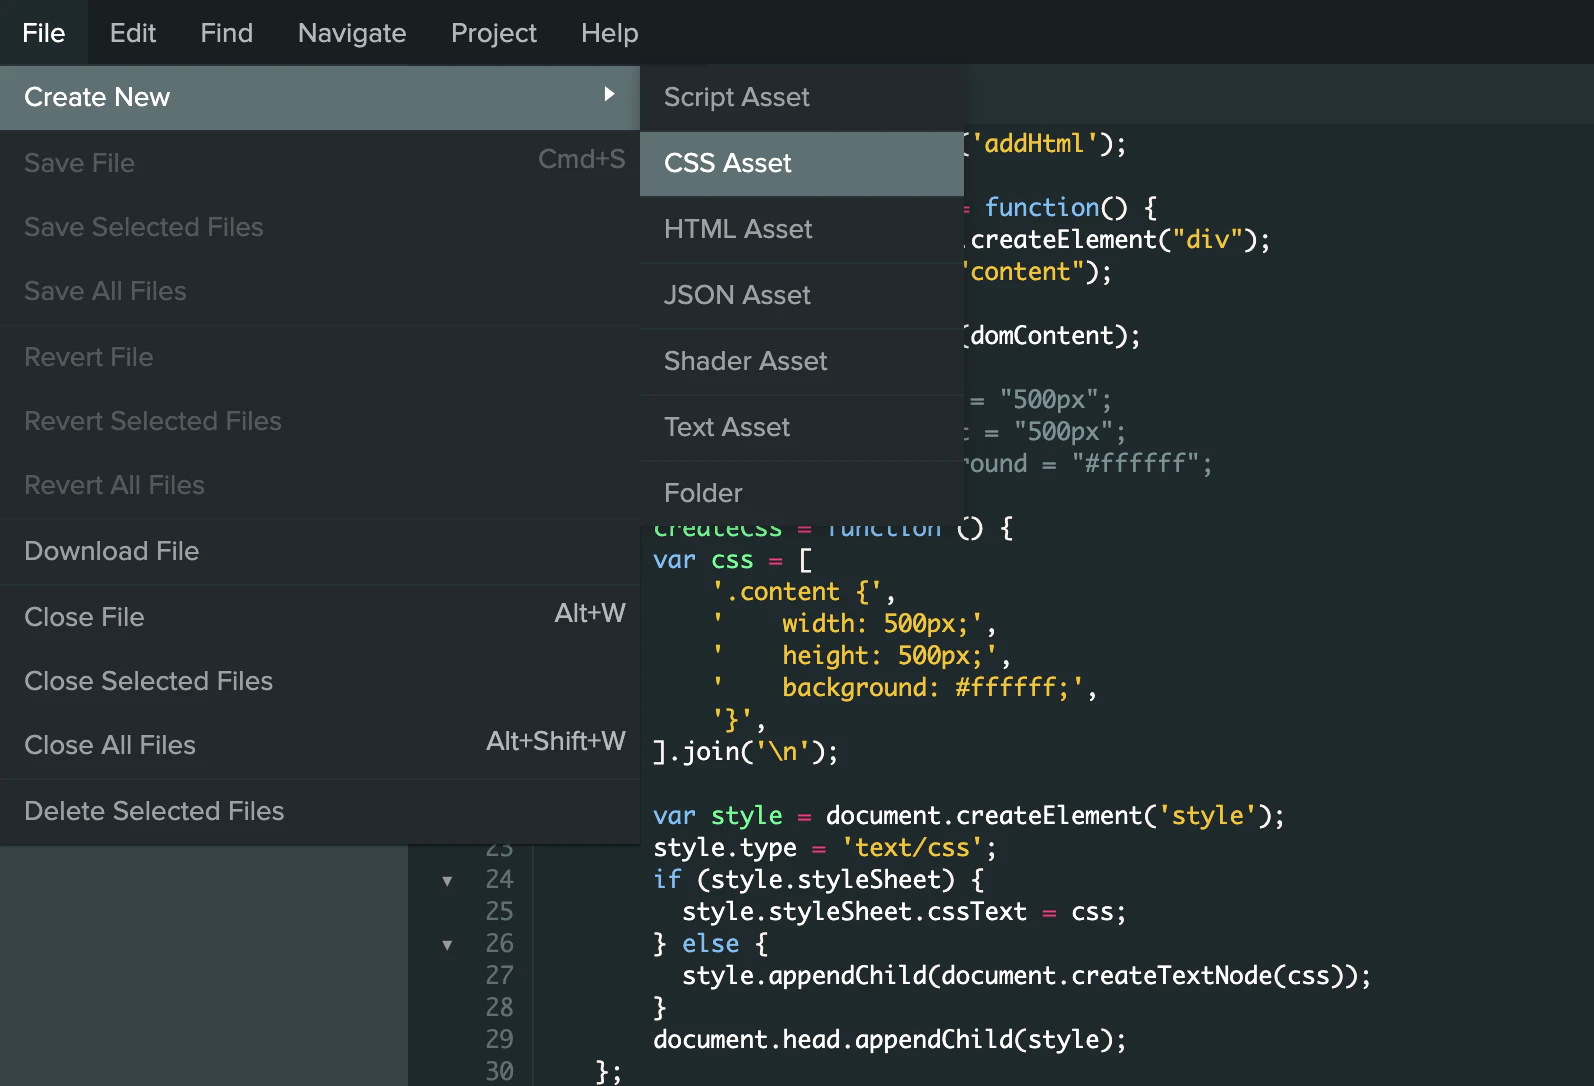
Task: Select Revert File option
Action: (x=320, y=357)
